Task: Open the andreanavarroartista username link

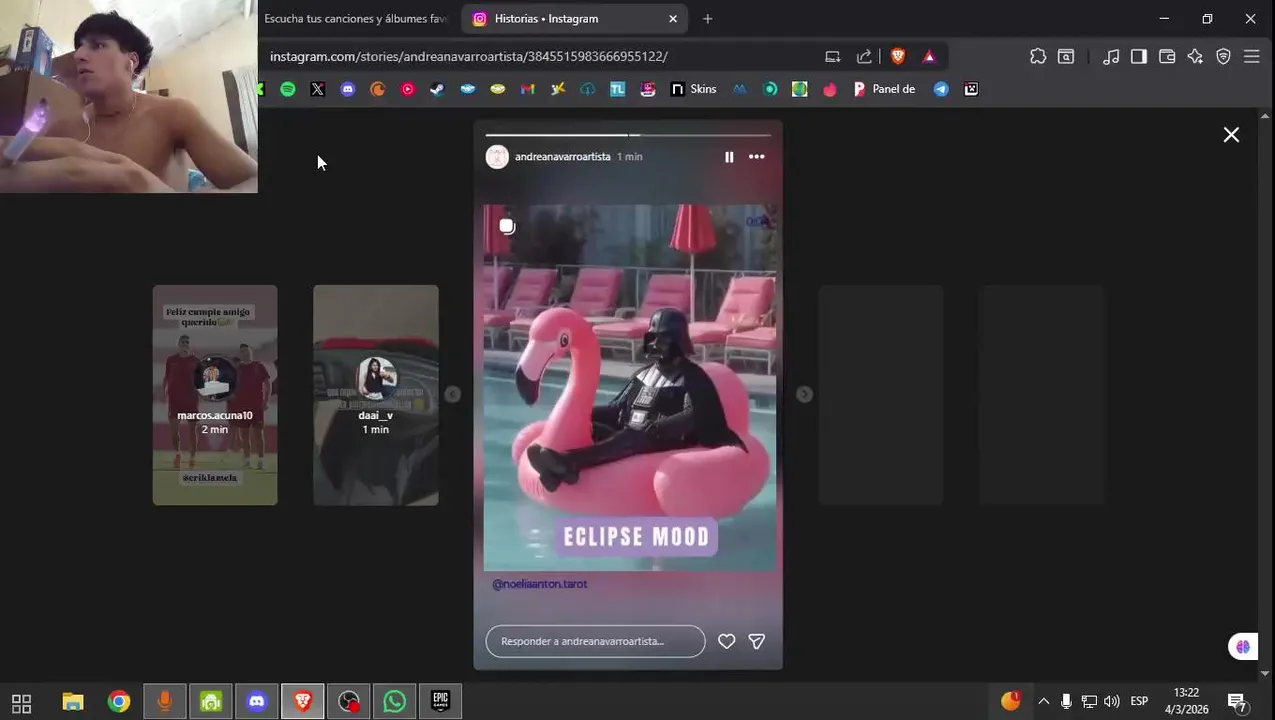Action: click(562, 157)
